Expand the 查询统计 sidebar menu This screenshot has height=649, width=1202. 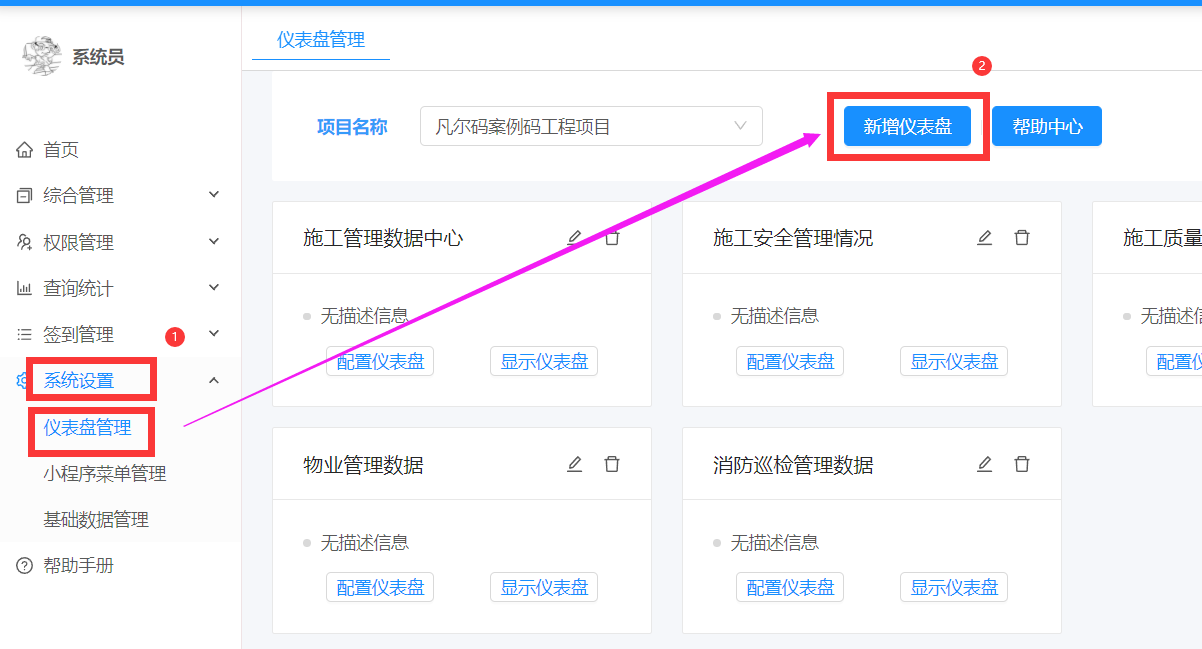(x=120, y=289)
